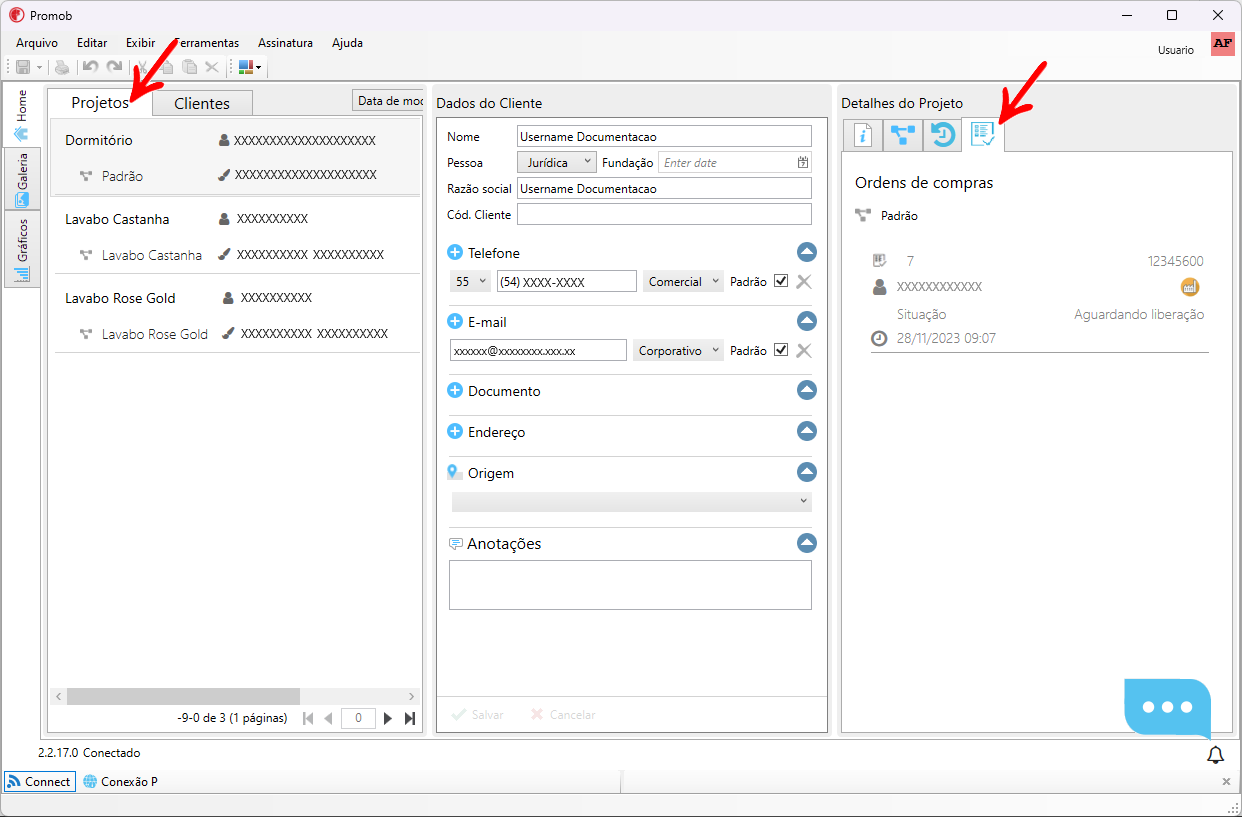Go to the next projects page
The height and width of the screenshot is (817, 1242).
(388, 718)
